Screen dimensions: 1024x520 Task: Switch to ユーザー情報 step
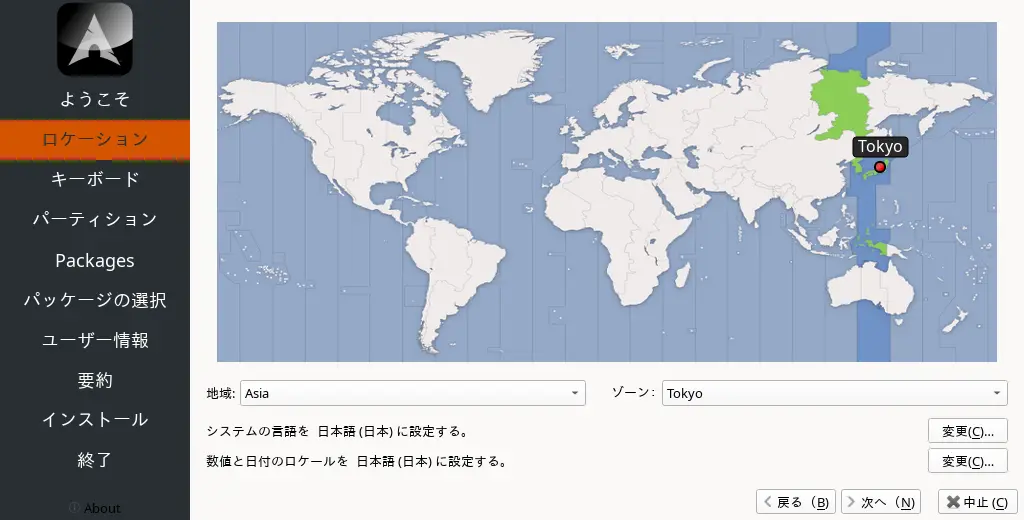pos(95,340)
